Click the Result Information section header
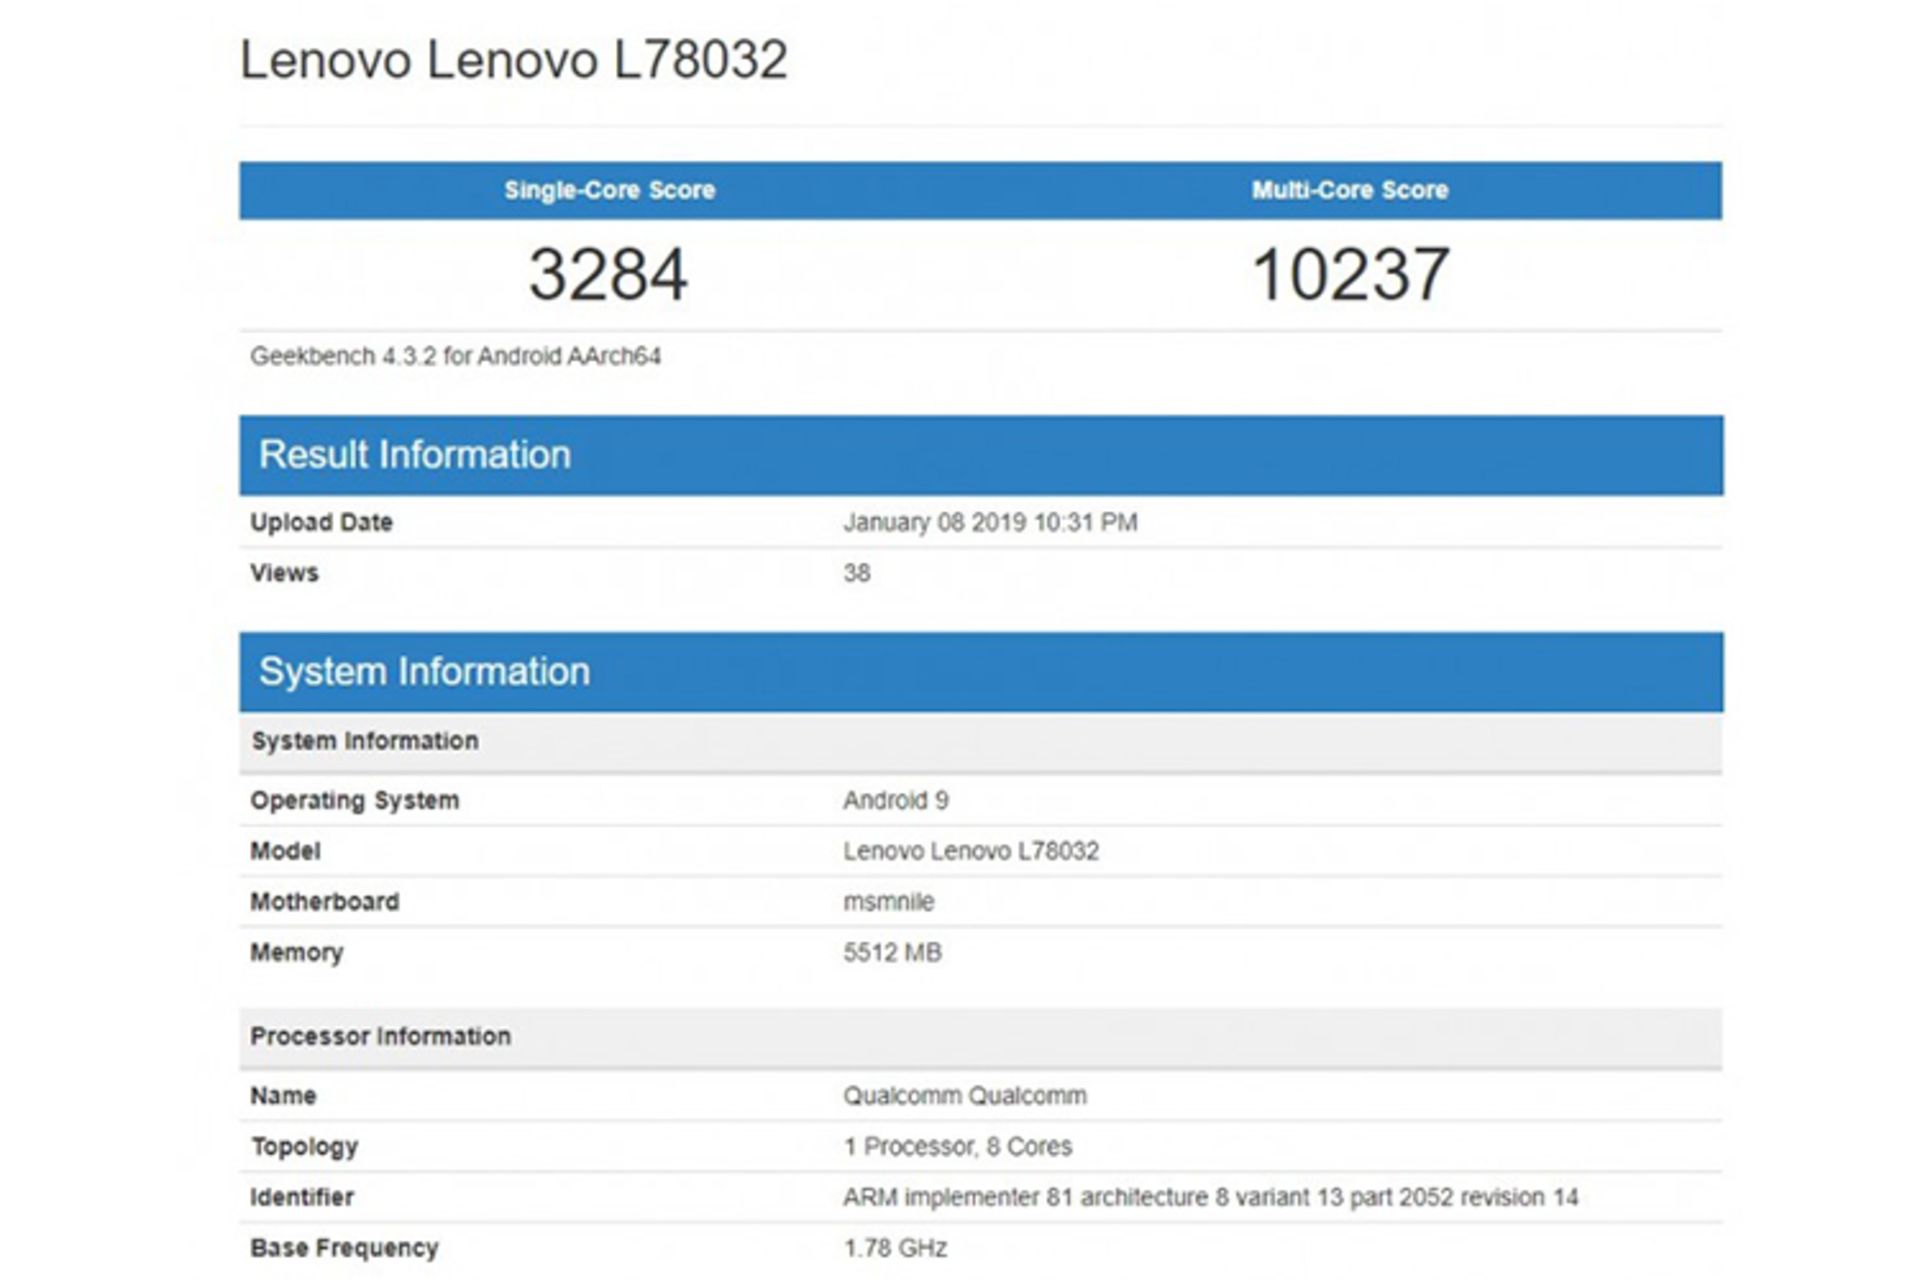This screenshot has height=1280, width=1920. point(415,455)
